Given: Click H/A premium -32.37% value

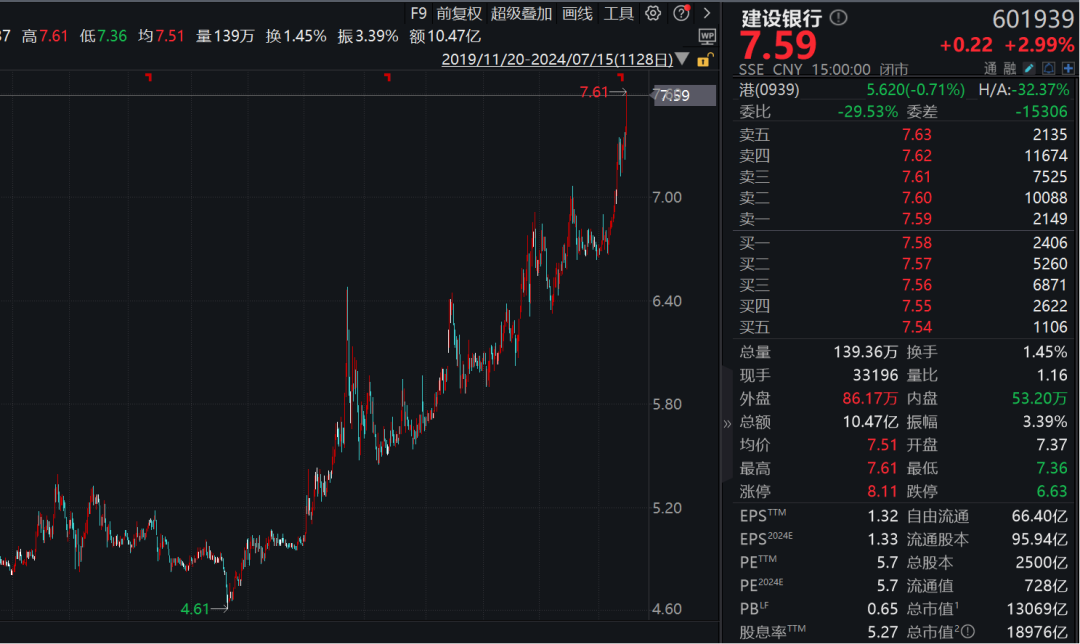Looking at the screenshot, I should click(1039, 90).
